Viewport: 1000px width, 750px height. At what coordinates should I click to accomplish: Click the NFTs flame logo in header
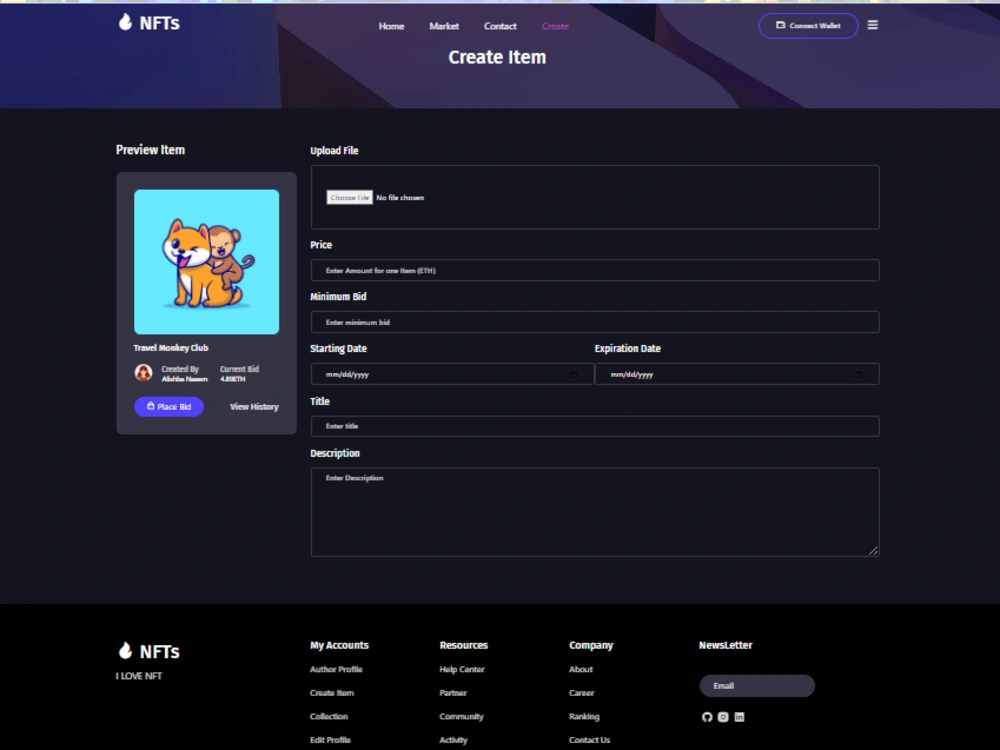click(x=149, y=23)
